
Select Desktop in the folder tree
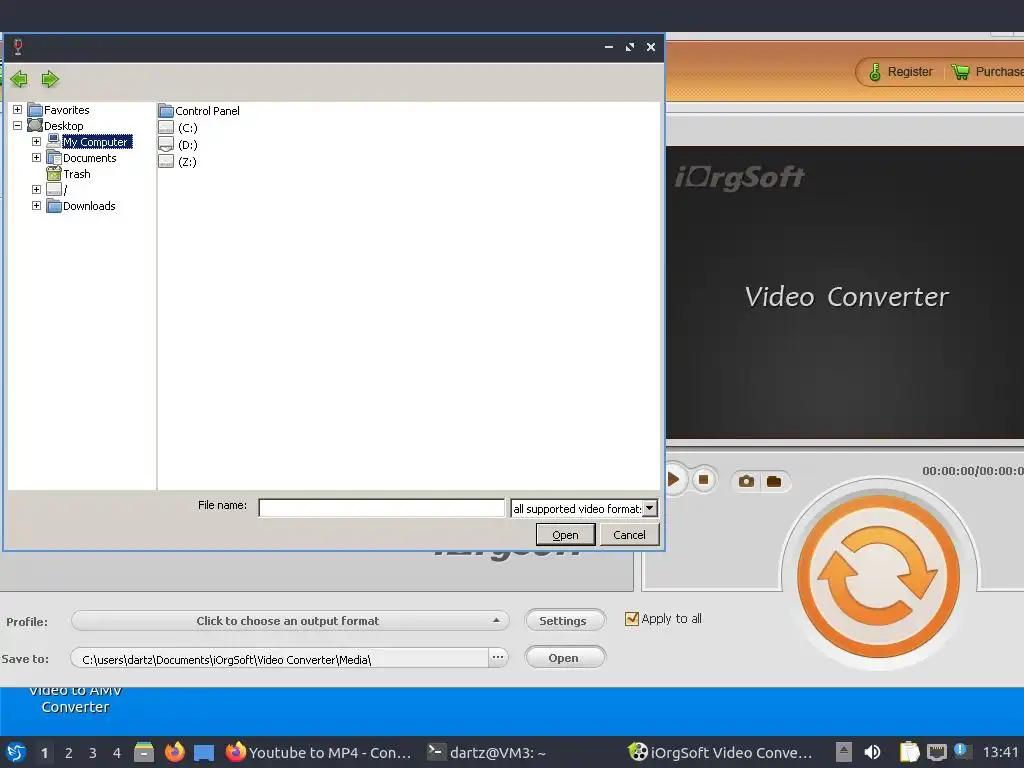tap(63, 125)
